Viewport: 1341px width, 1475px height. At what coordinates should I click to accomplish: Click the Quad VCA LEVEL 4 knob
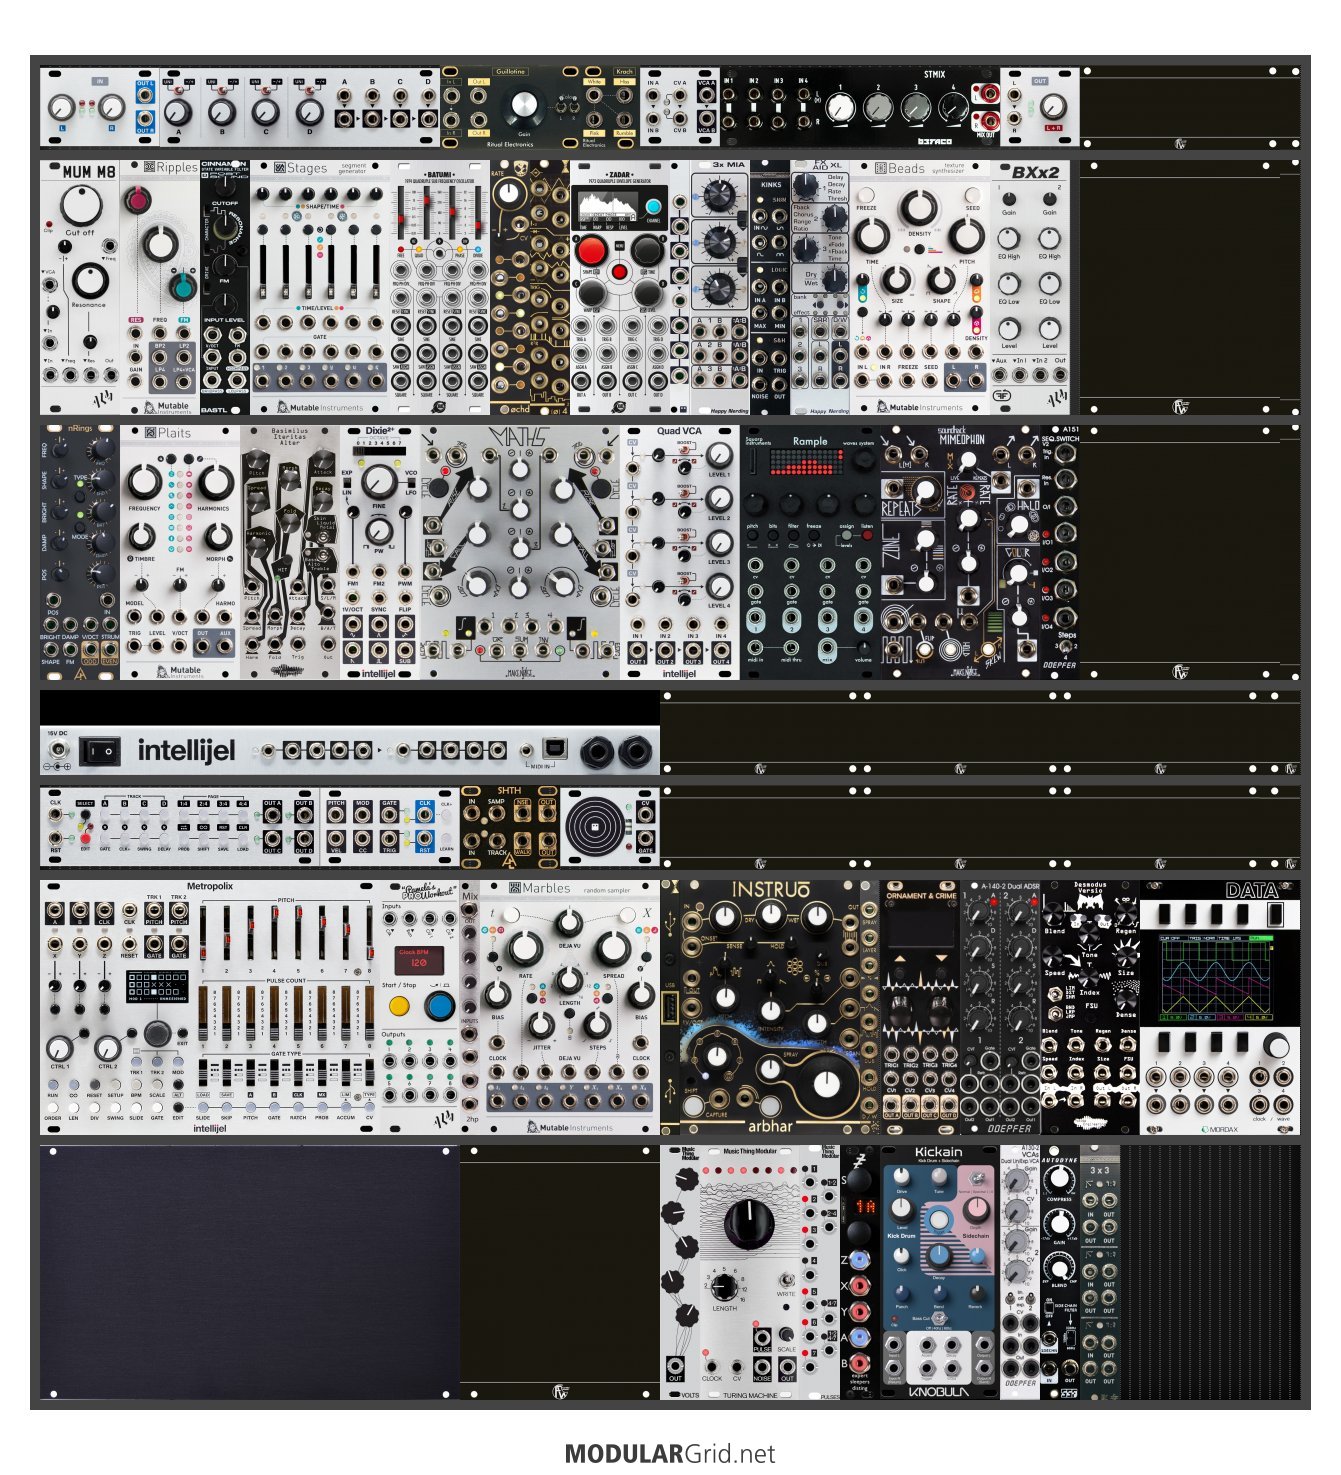[719, 587]
